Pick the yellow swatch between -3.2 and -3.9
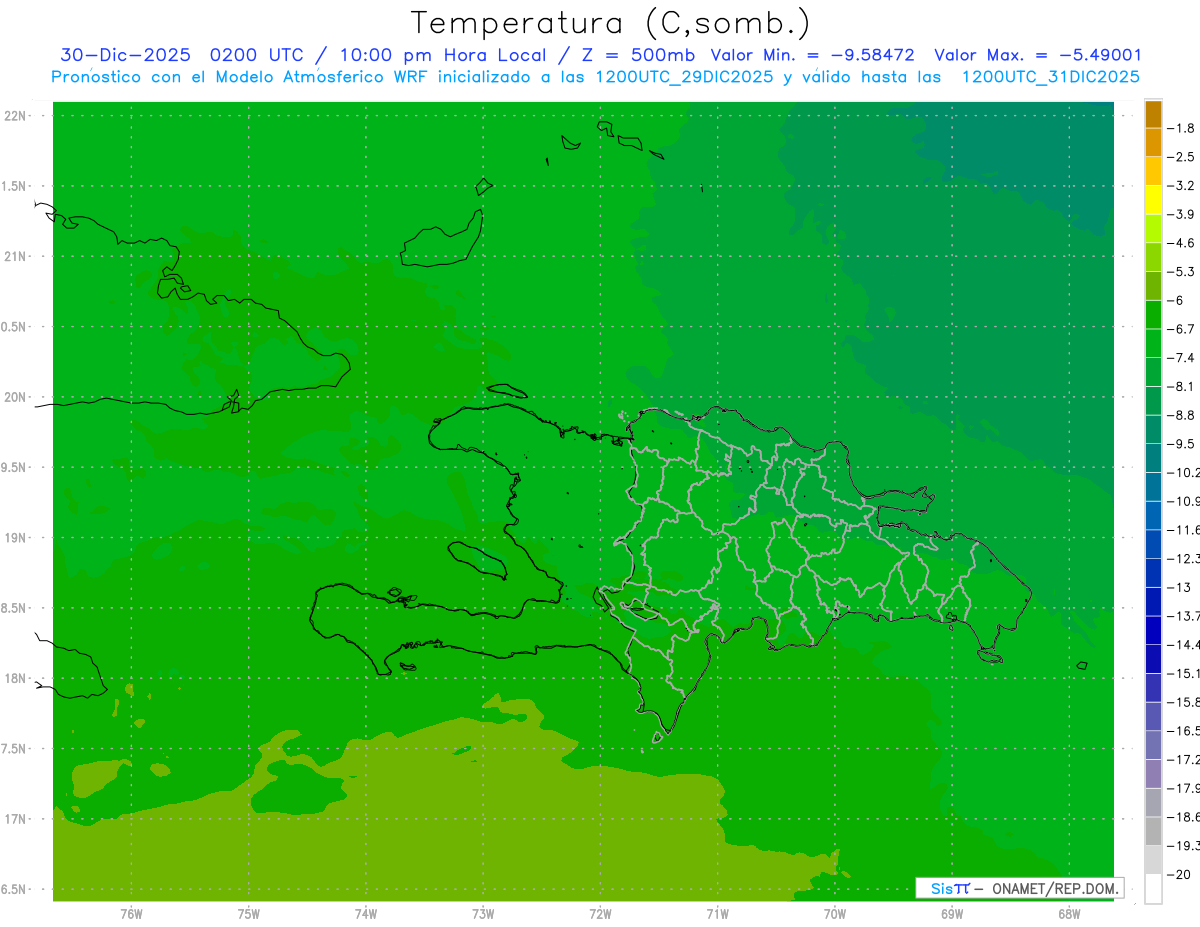 tap(1153, 200)
